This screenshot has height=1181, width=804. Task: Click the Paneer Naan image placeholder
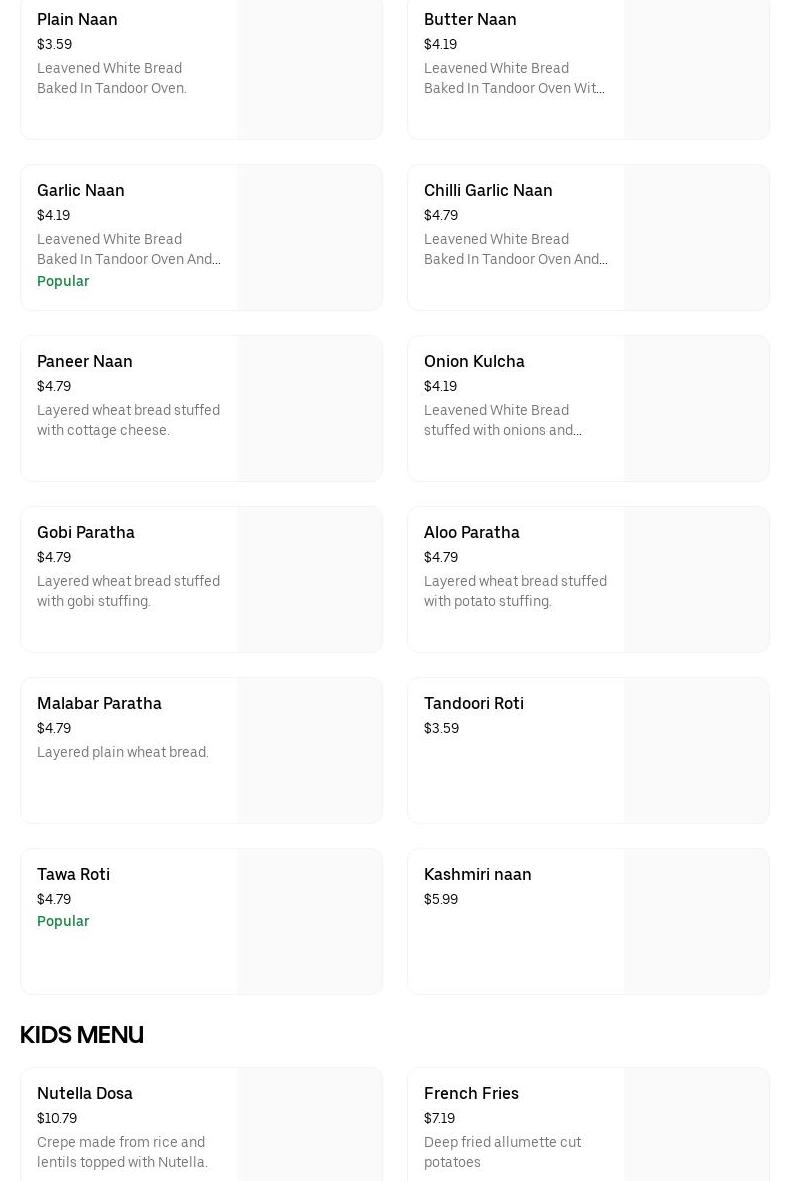(x=310, y=409)
